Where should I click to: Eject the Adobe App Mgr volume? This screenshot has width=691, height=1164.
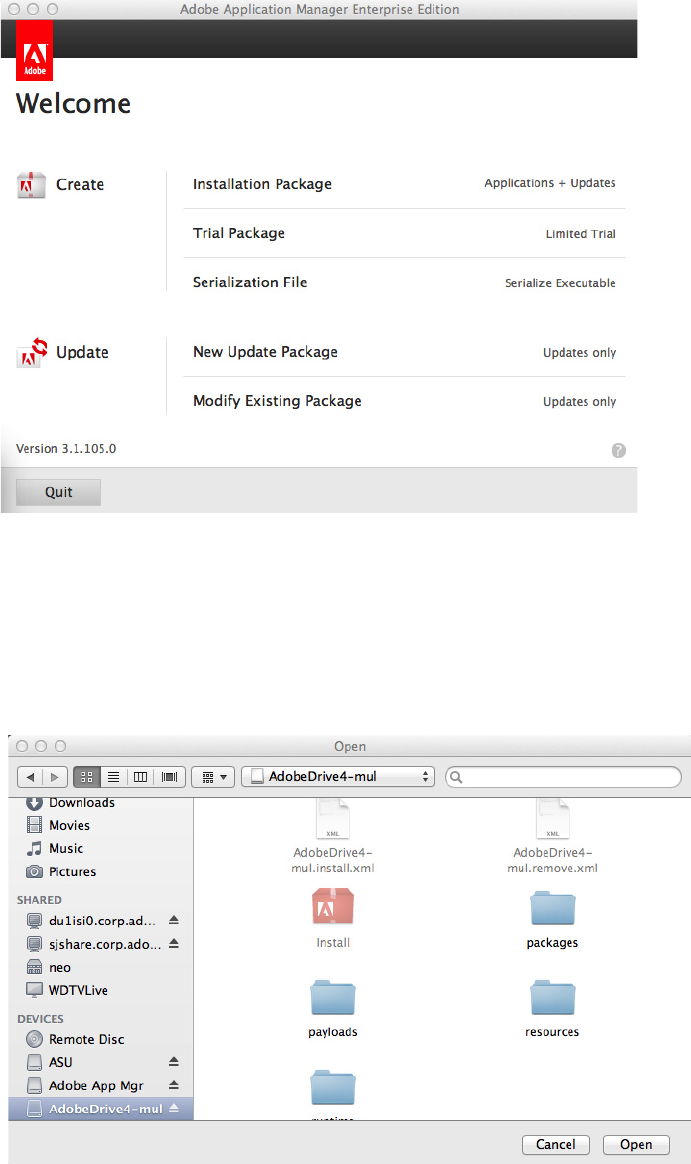(x=174, y=1085)
